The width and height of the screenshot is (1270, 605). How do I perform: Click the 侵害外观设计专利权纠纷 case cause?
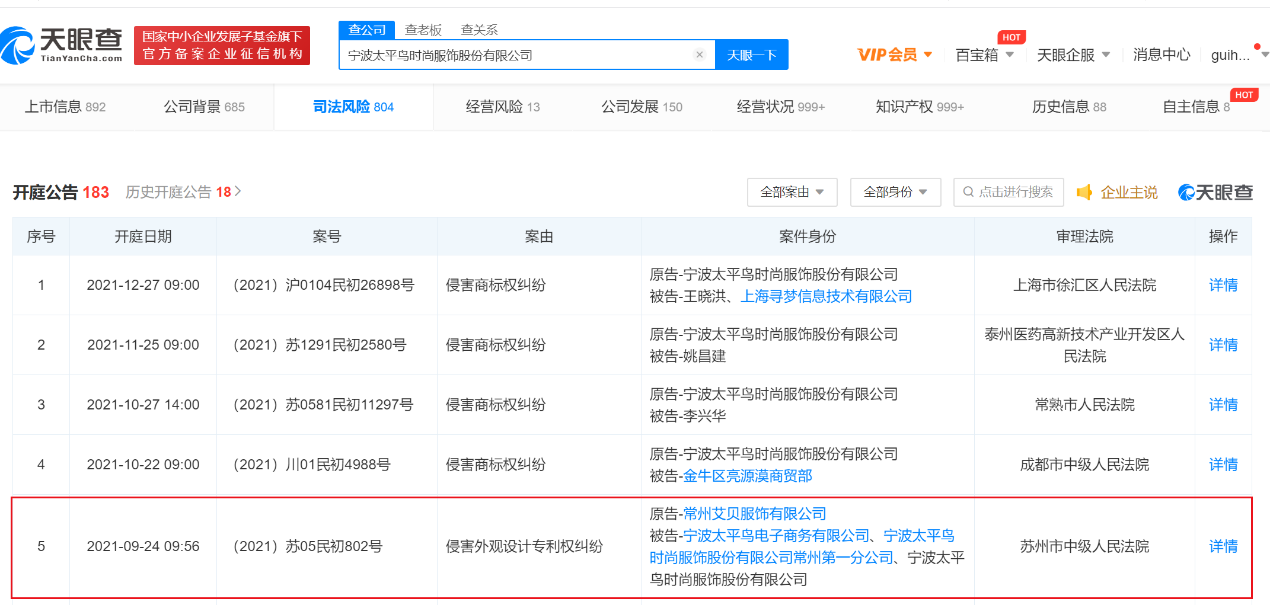pyautogui.click(x=525, y=546)
